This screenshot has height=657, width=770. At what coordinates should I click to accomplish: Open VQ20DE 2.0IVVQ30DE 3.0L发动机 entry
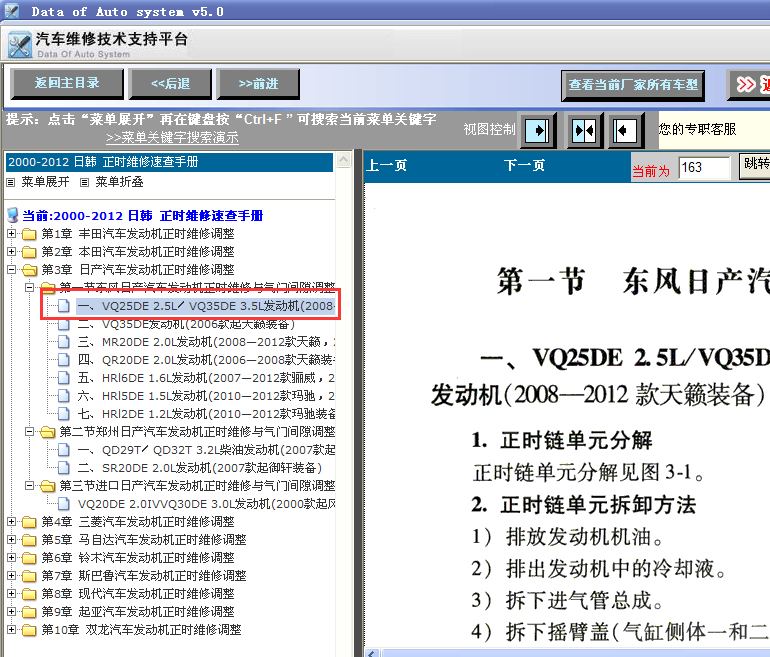206,504
